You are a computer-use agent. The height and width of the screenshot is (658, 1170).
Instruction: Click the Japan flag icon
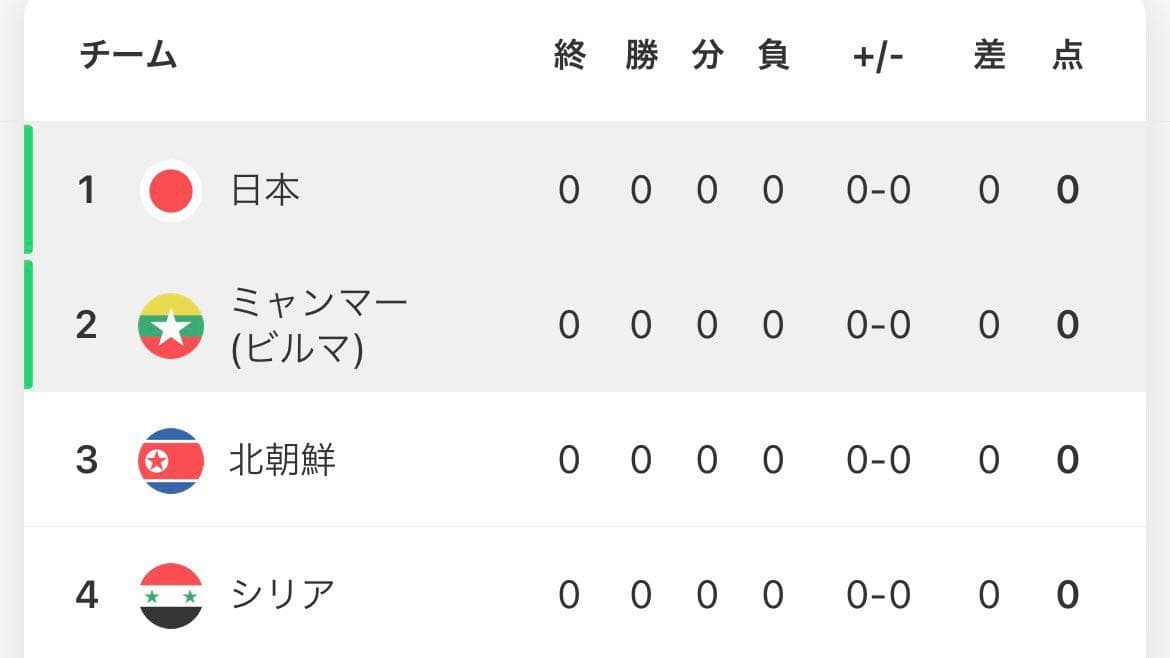click(171, 190)
